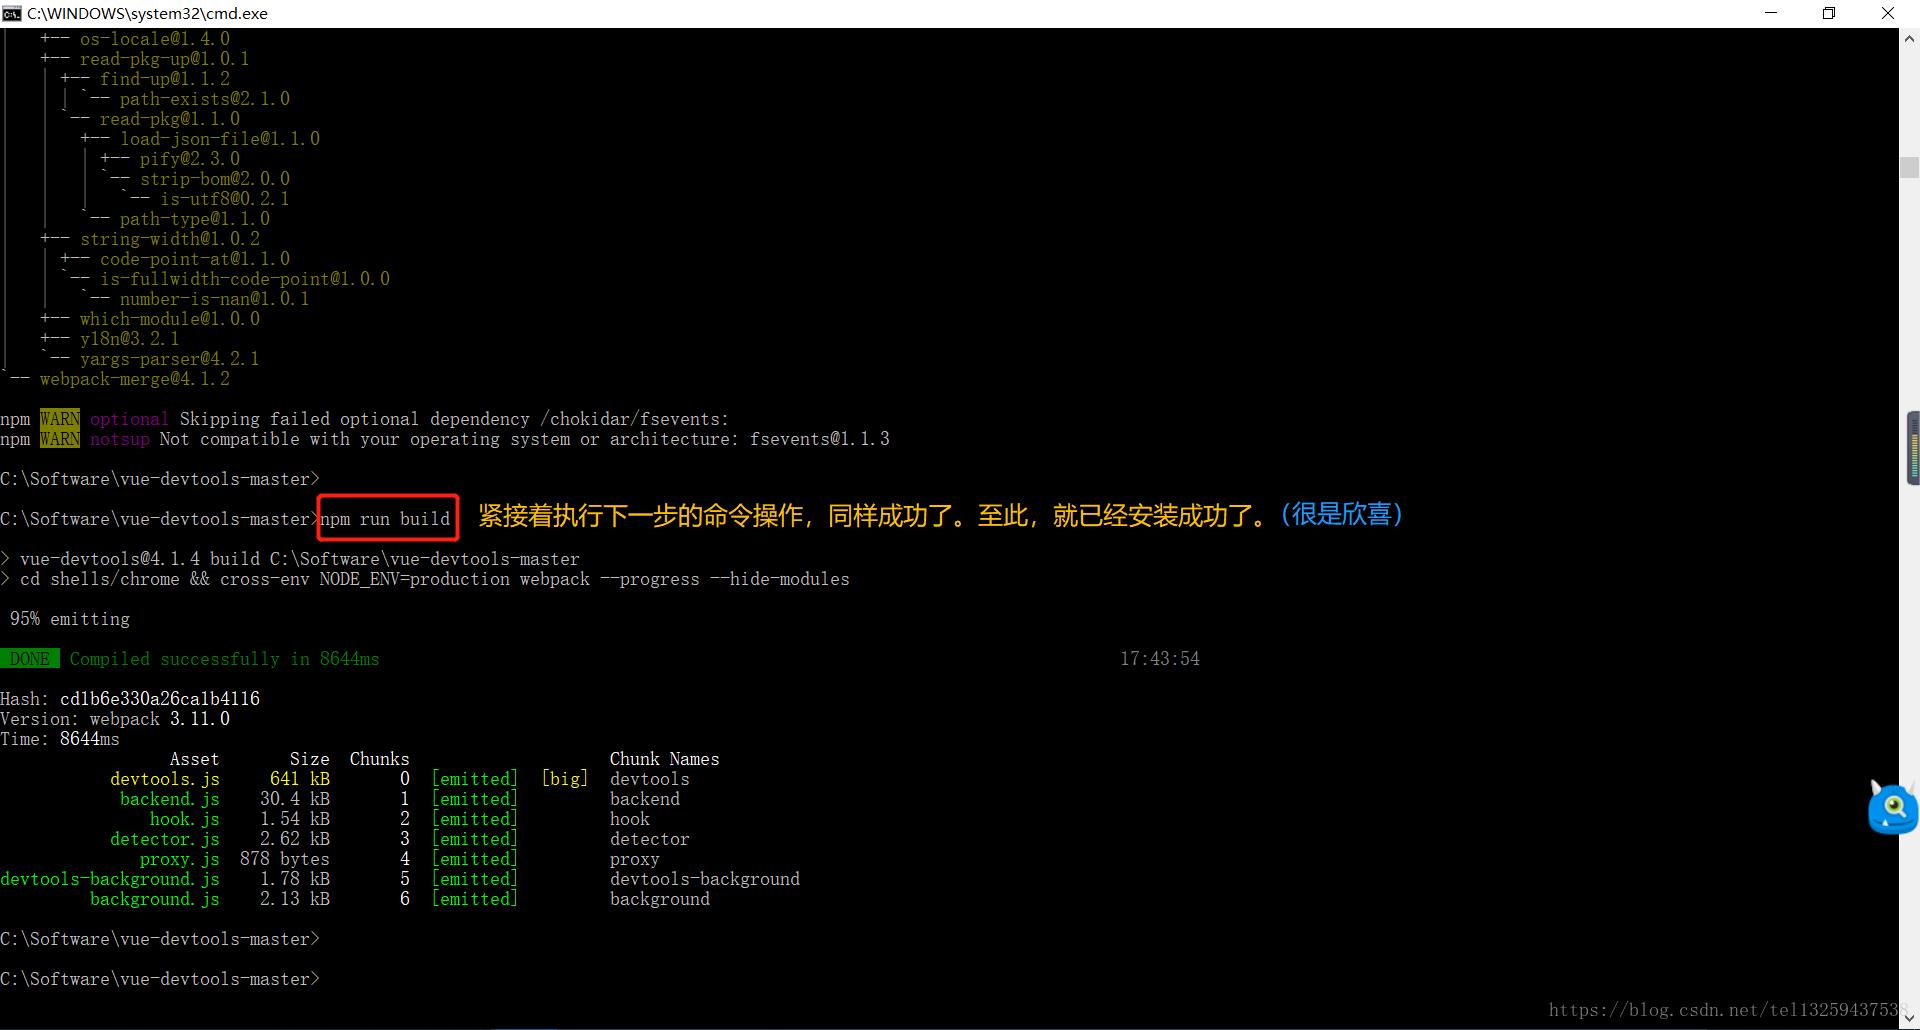Click the green DONE badge
The width and height of the screenshot is (1920, 1030).
coord(30,659)
